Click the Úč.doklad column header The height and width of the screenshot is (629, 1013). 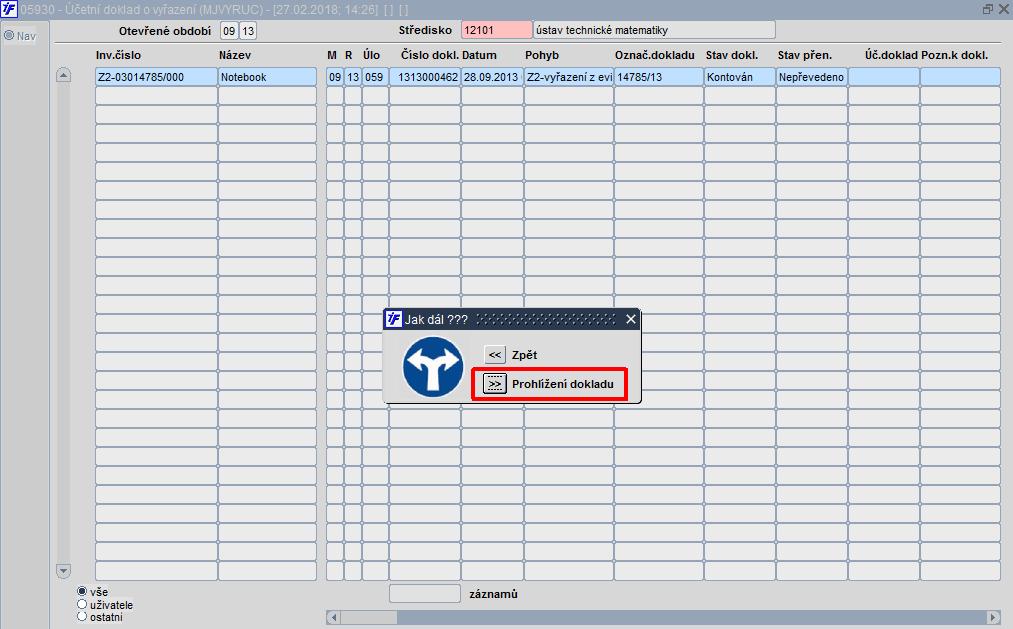coord(892,55)
